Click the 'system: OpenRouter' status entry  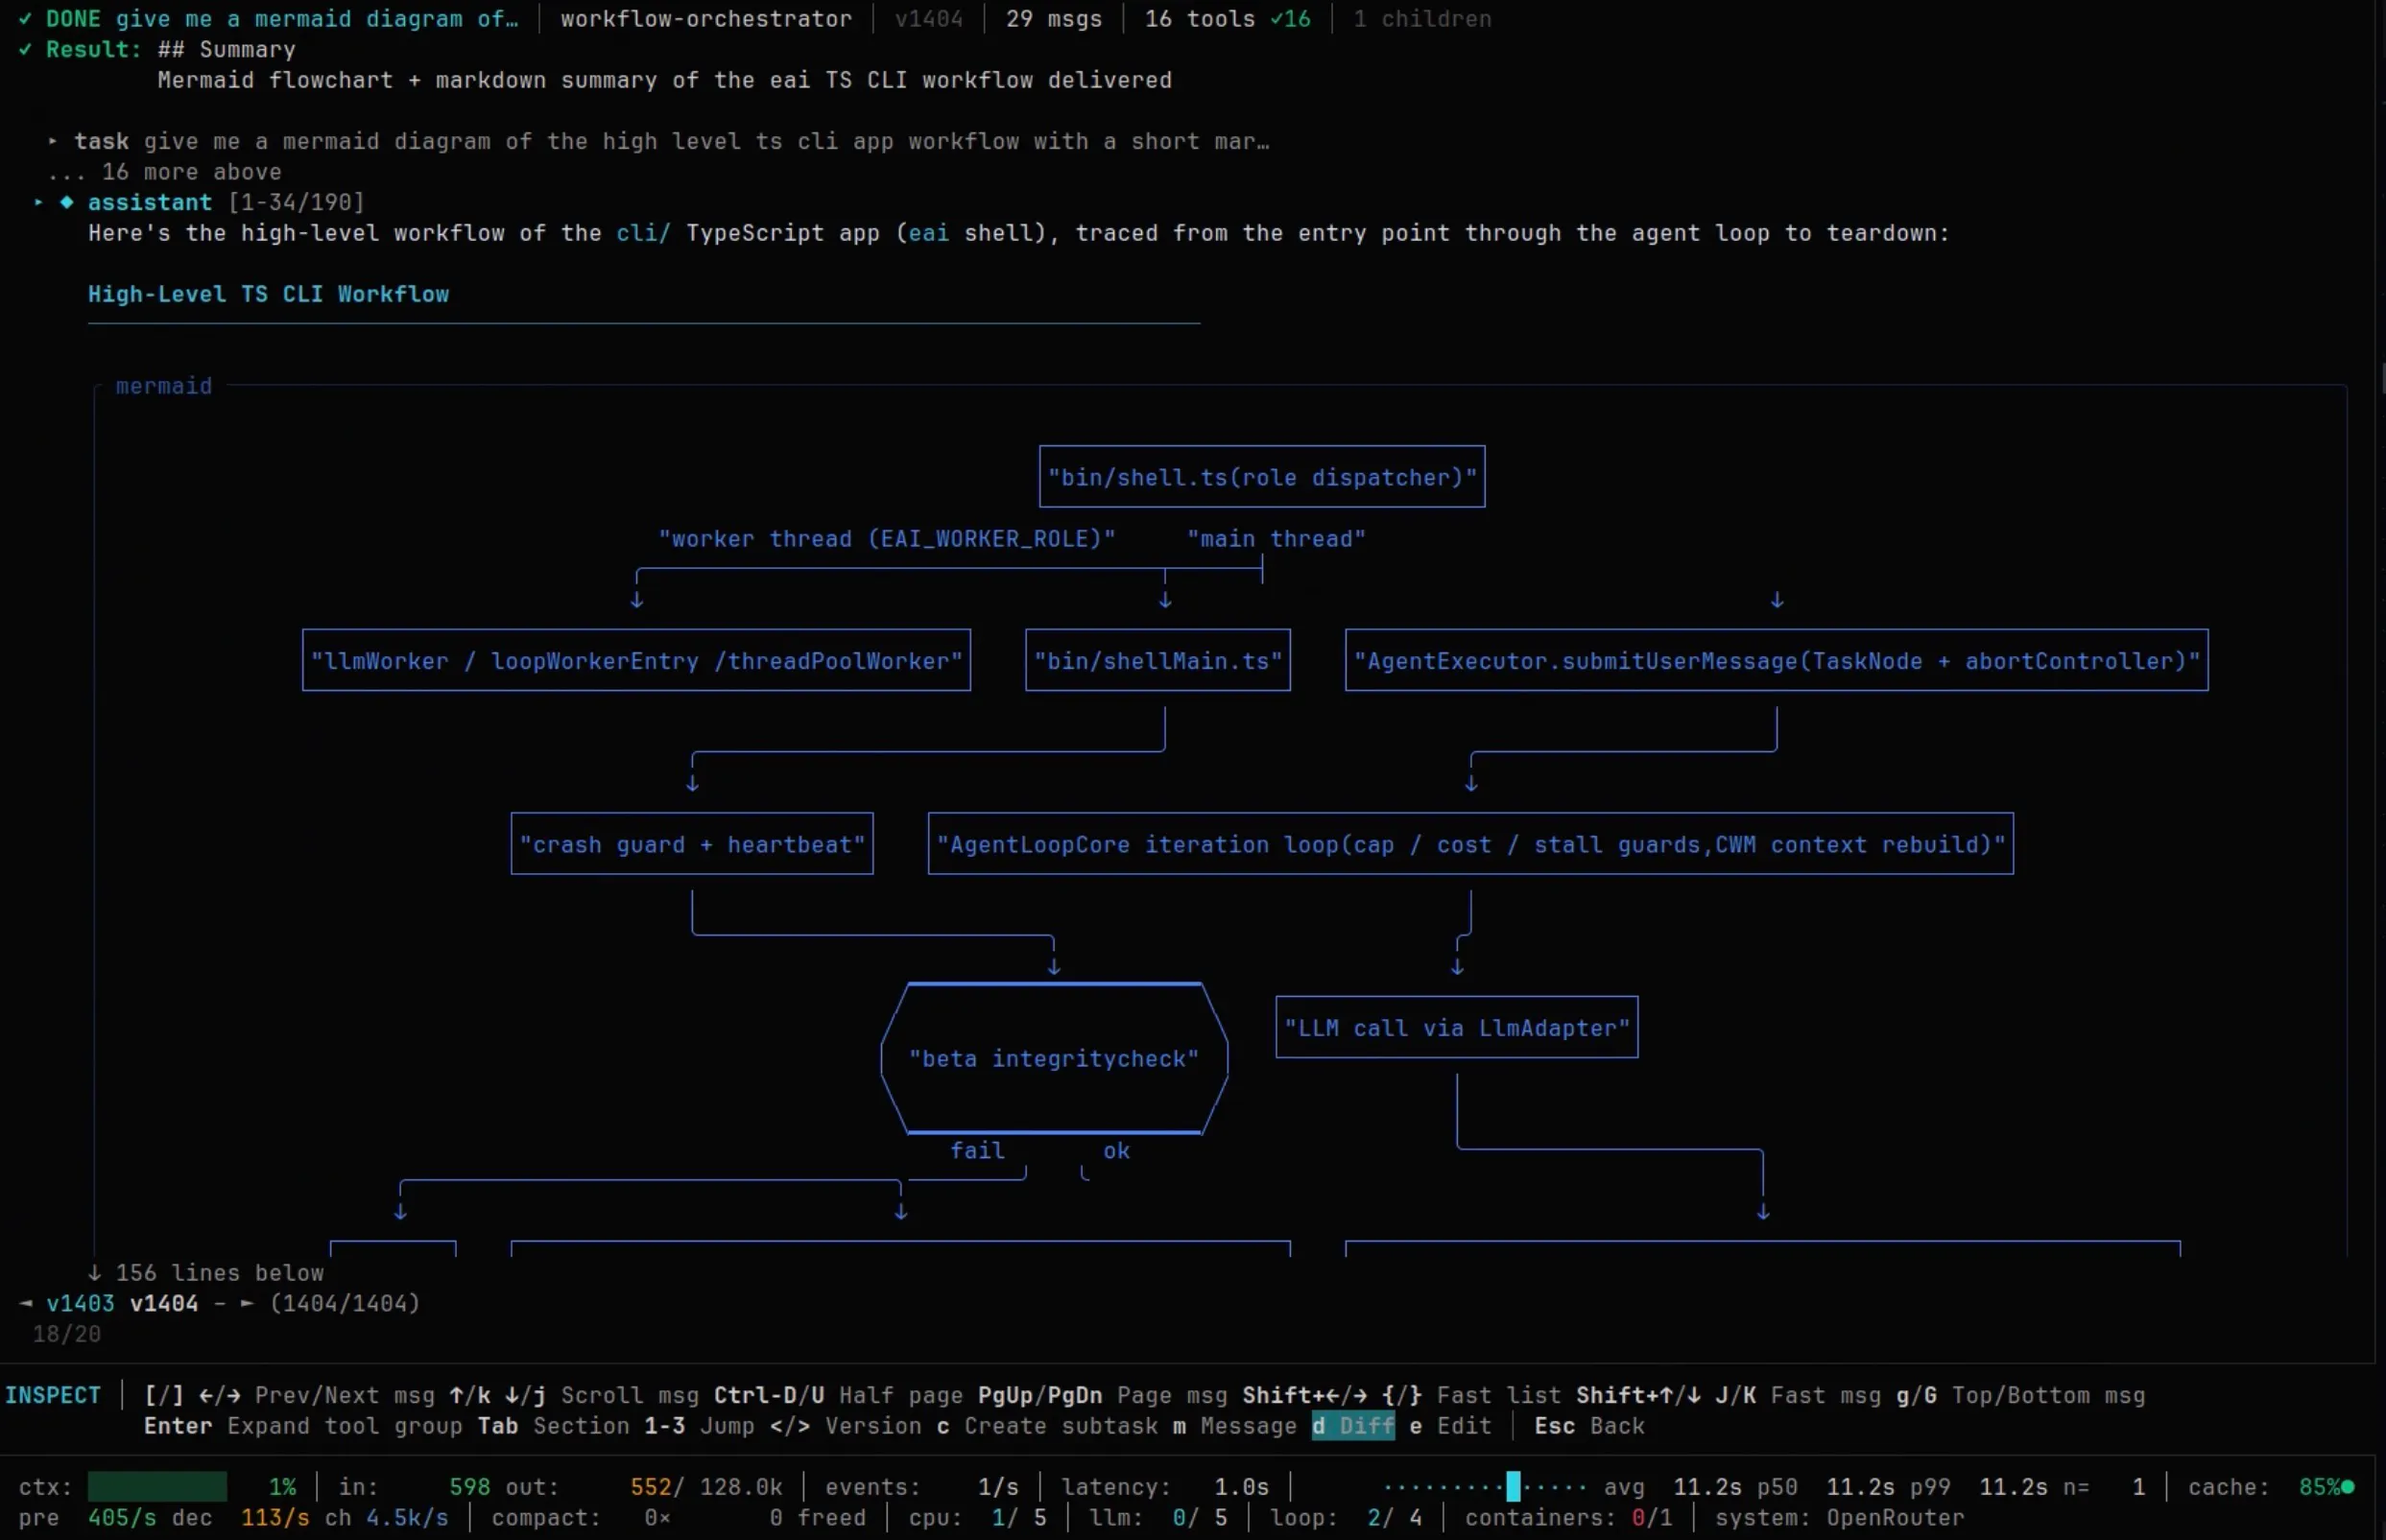1839,1518
